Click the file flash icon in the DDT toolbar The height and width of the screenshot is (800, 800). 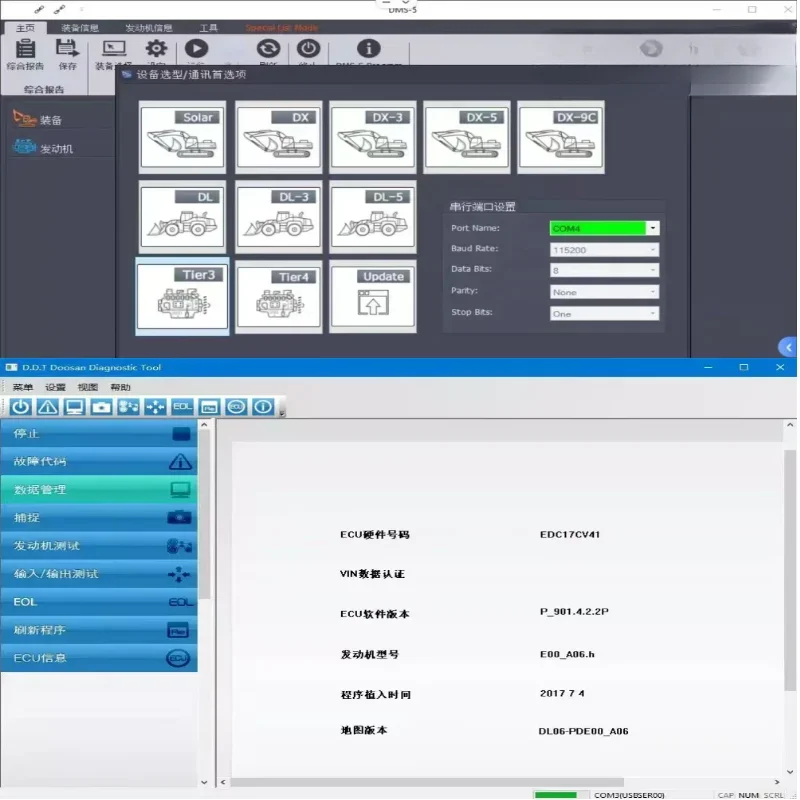pyautogui.click(x=209, y=407)
